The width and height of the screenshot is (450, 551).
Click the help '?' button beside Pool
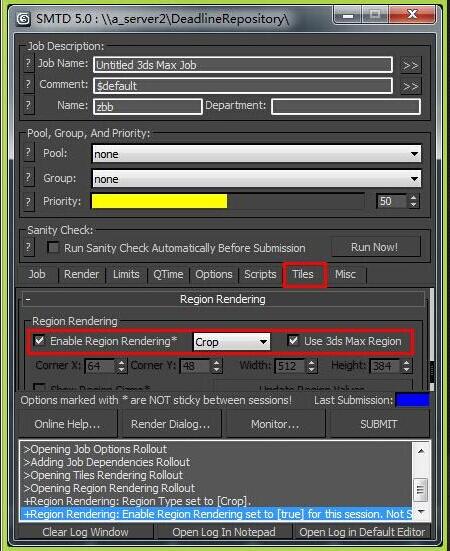point(28,153)
